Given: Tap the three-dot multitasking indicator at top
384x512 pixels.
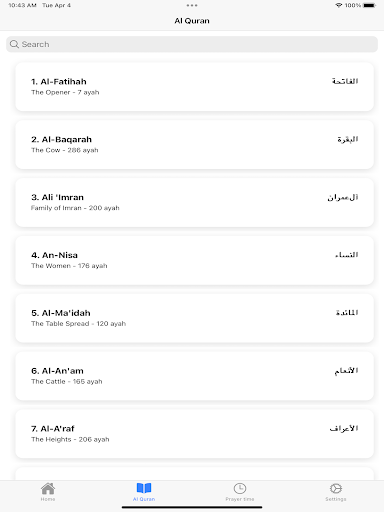Looking at the screenshot, I should (192, 5).
